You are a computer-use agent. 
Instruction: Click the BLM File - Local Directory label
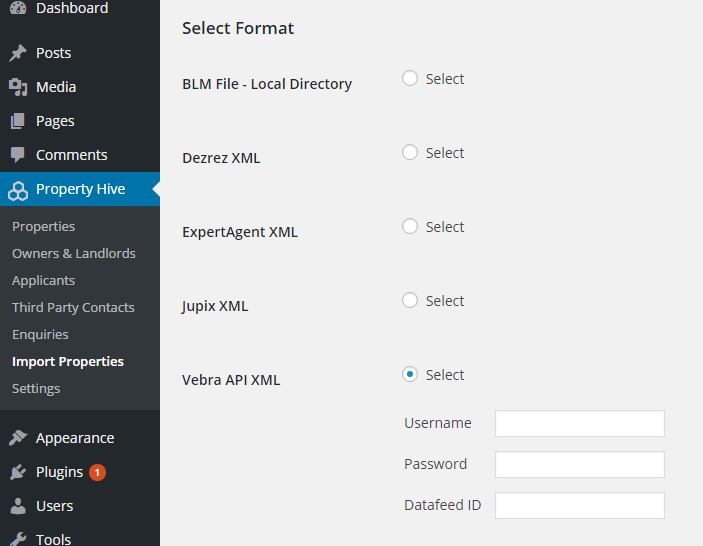pyautogui.click(x=267, y=84)
